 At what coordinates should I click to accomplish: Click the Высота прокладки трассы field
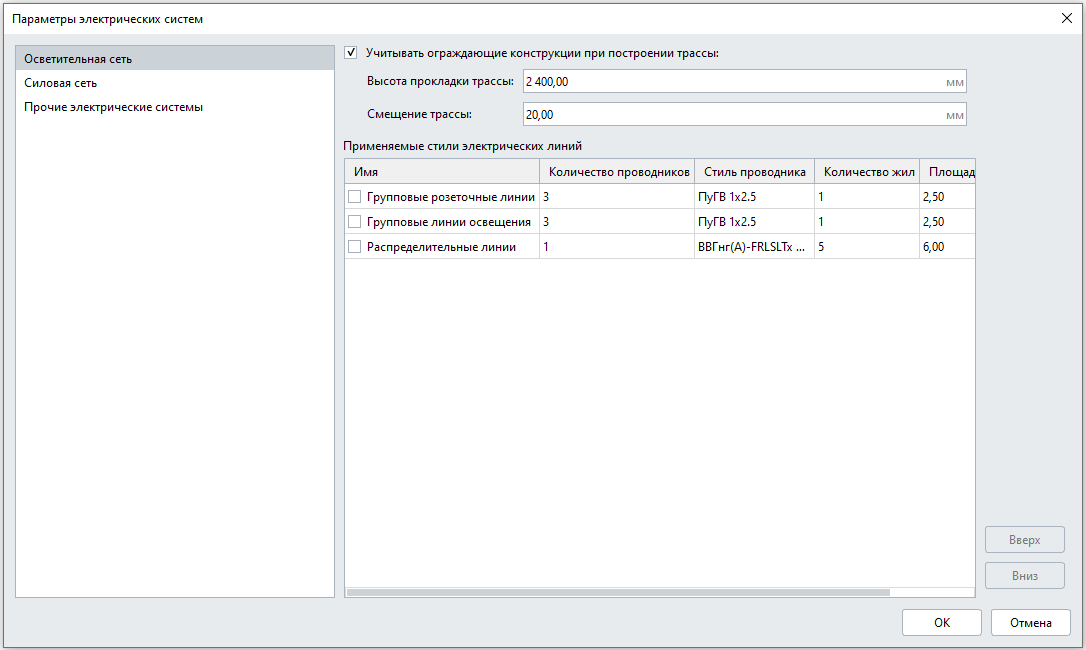(745, 82)
